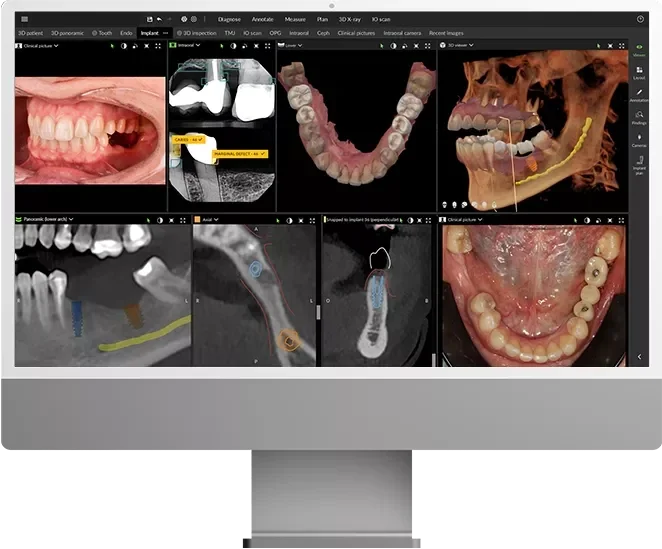Viewport: 662px width, 549px height.
Task: Maximize the 3D viewer pane
Action: click(622, 45)
